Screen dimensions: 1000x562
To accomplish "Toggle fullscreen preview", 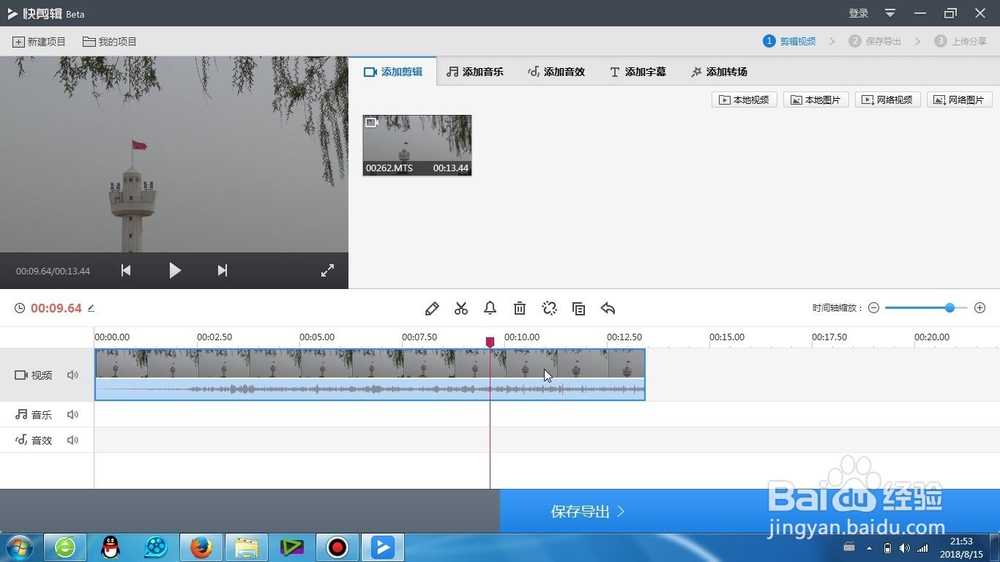I will (327, 270).
